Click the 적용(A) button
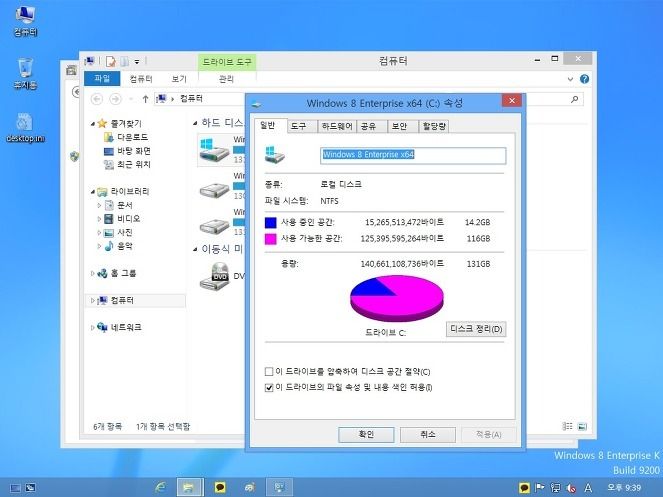 click(x=488, y=434)
